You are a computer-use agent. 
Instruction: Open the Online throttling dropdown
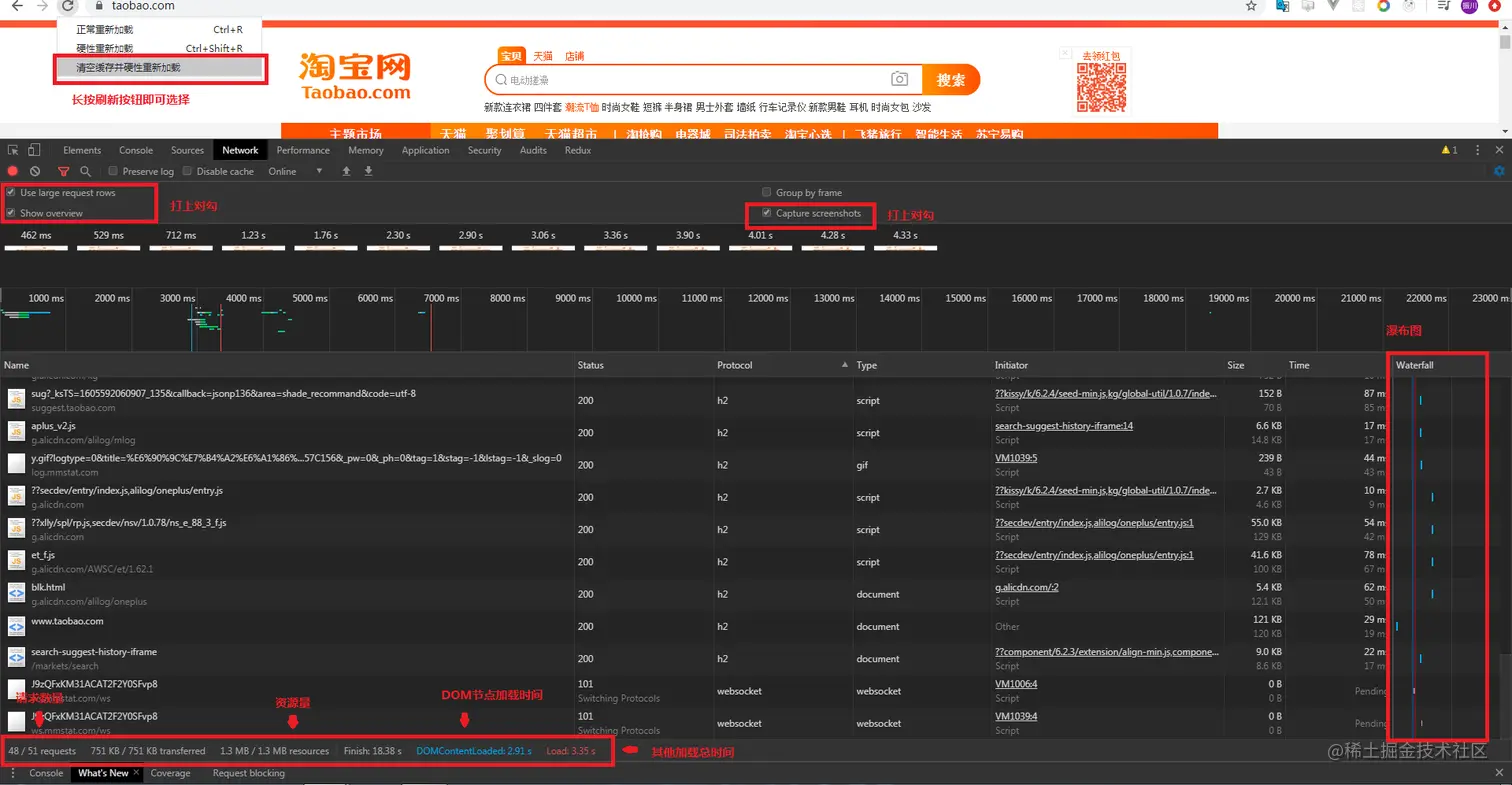coord(296,171)
